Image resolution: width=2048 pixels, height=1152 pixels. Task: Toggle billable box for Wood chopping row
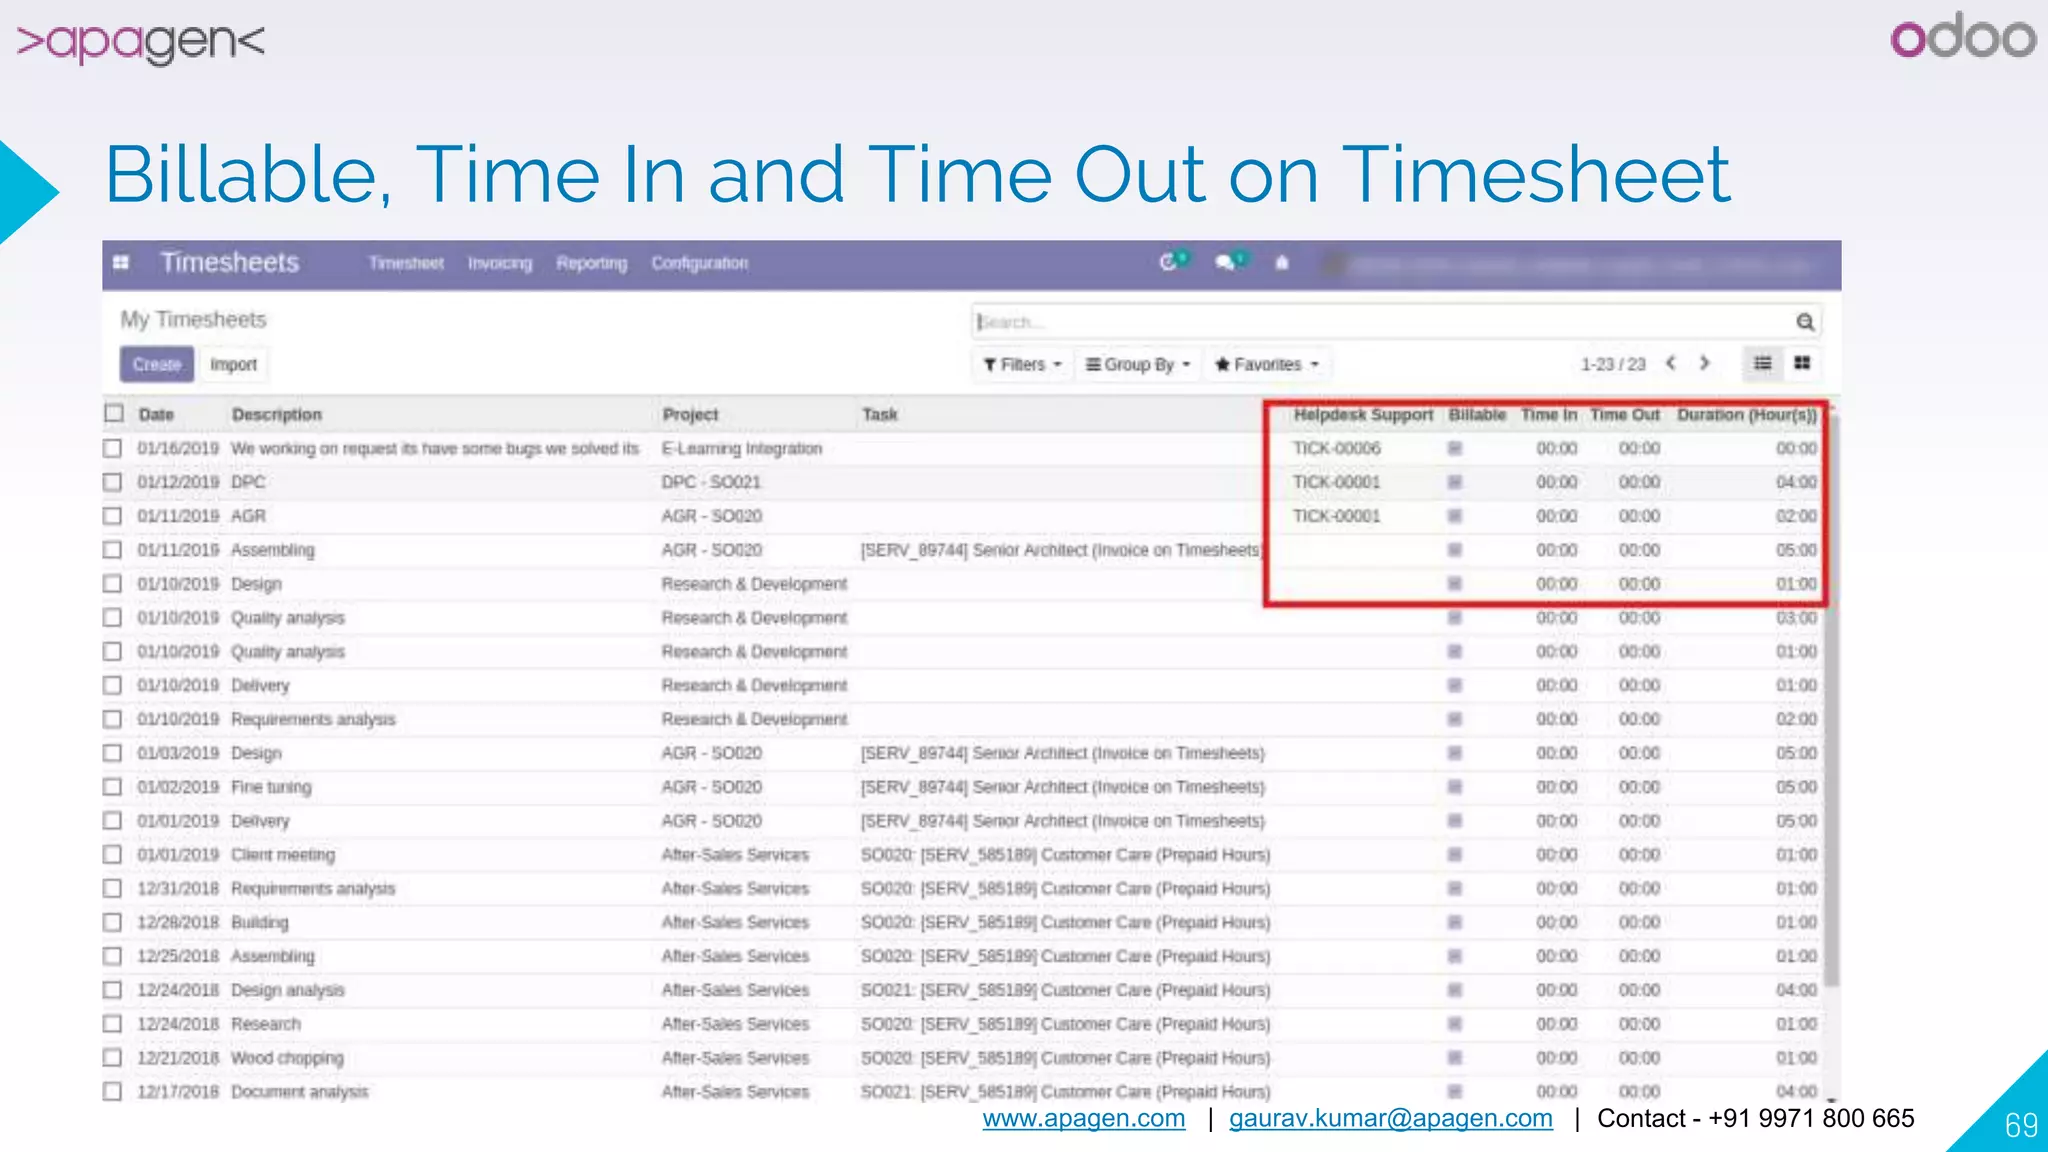(1455, 1058)
